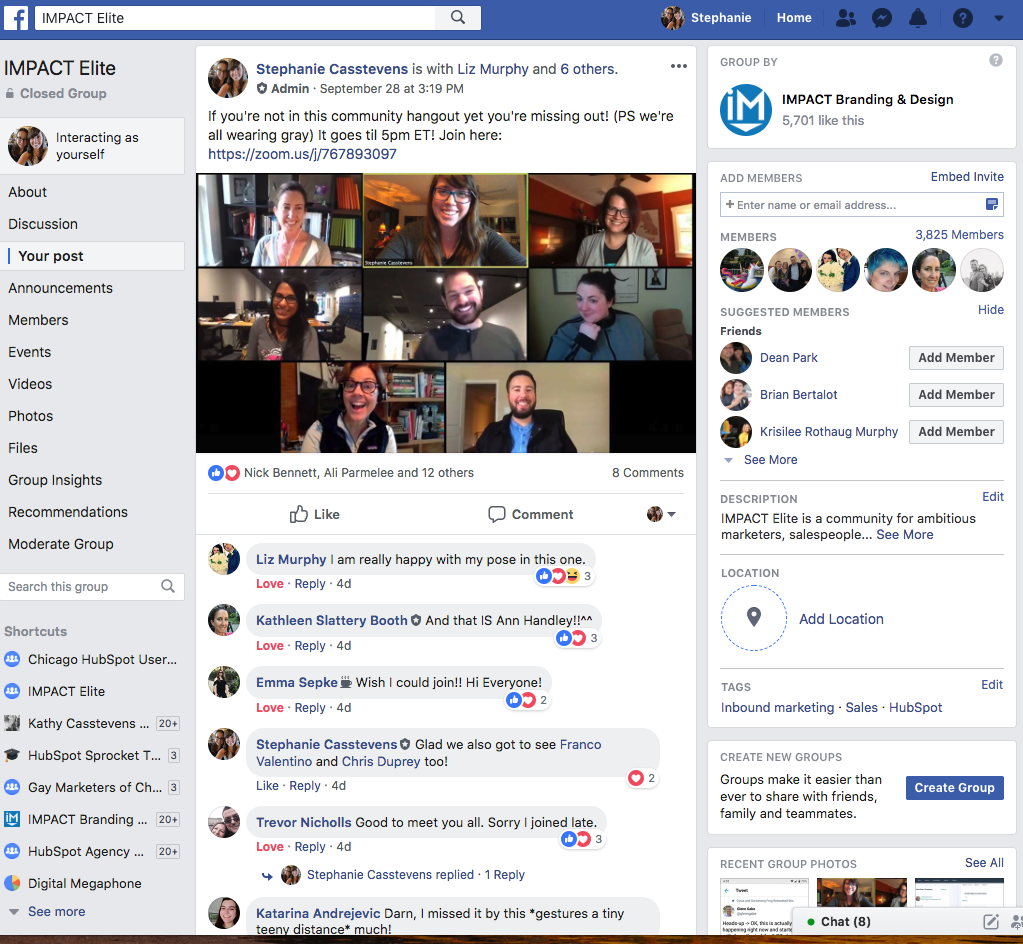
Task: Open HubSpot Sprocket shortcut graduation cap icon
Action: coord(12,755)
